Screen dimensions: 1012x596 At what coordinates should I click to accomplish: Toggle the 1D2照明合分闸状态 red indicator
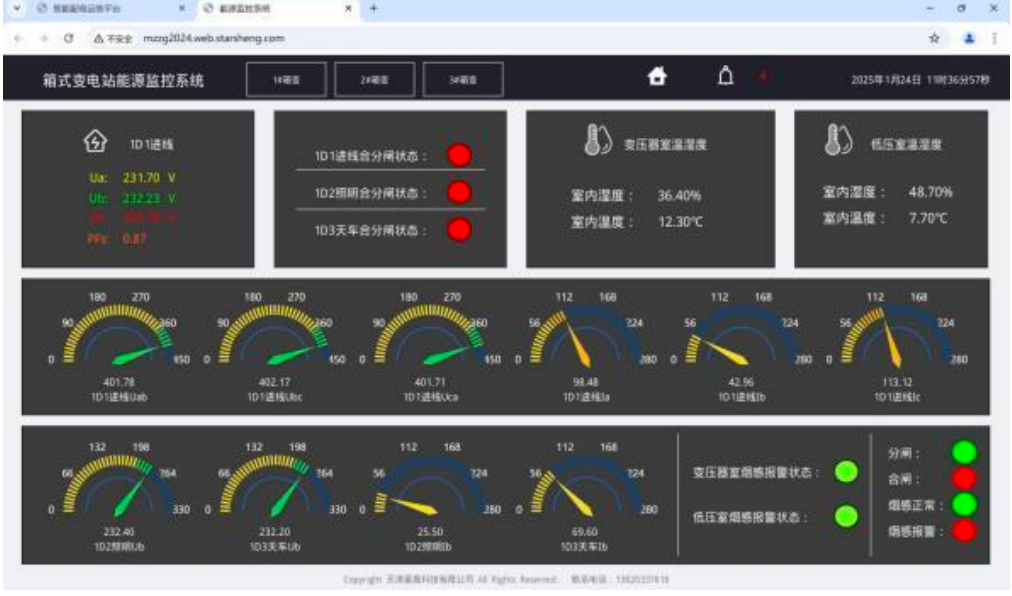pos(460,192)
